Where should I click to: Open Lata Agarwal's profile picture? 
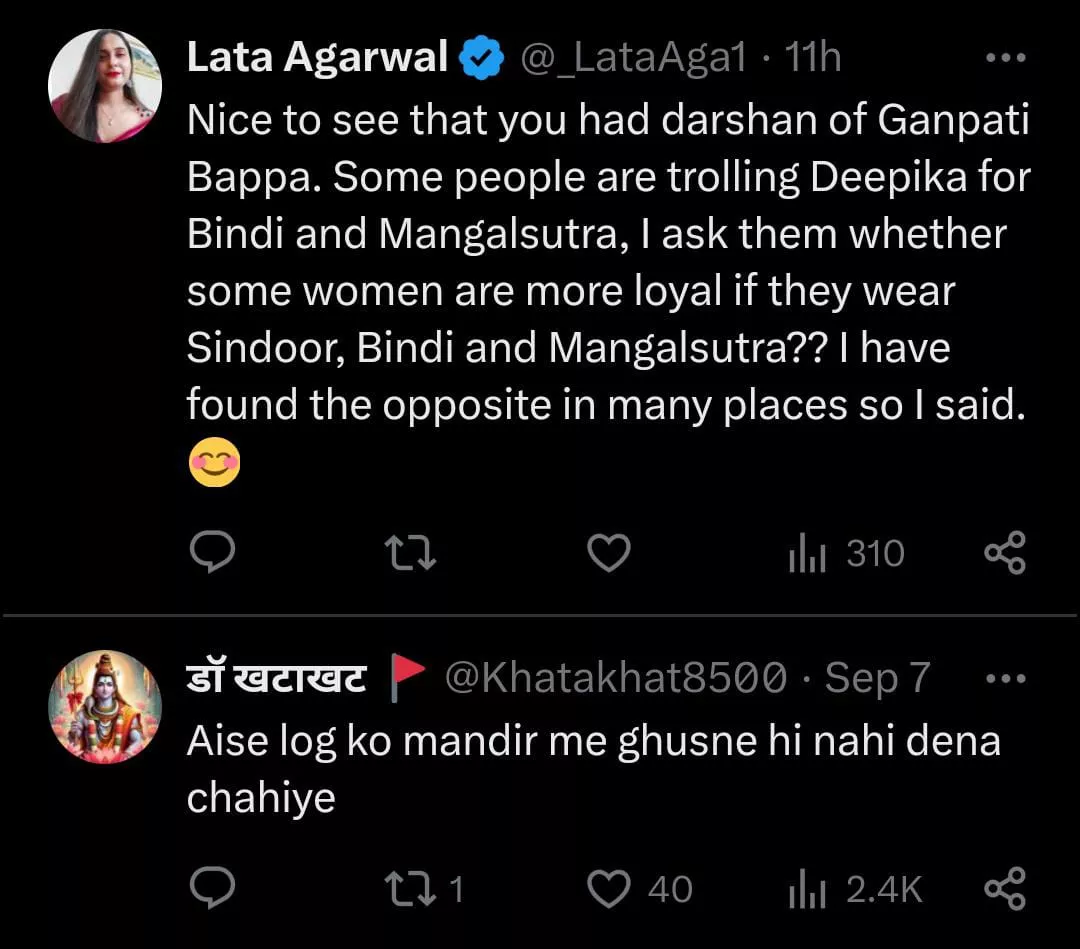(x=105, y=85)
